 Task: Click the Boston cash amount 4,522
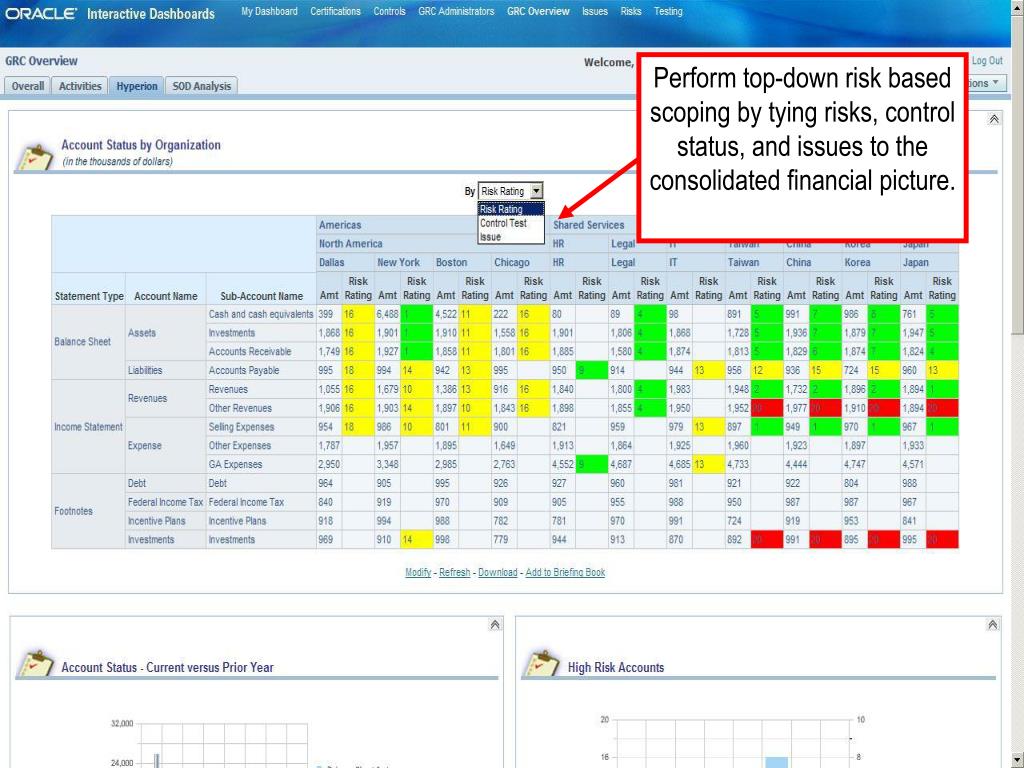(446, 314)
